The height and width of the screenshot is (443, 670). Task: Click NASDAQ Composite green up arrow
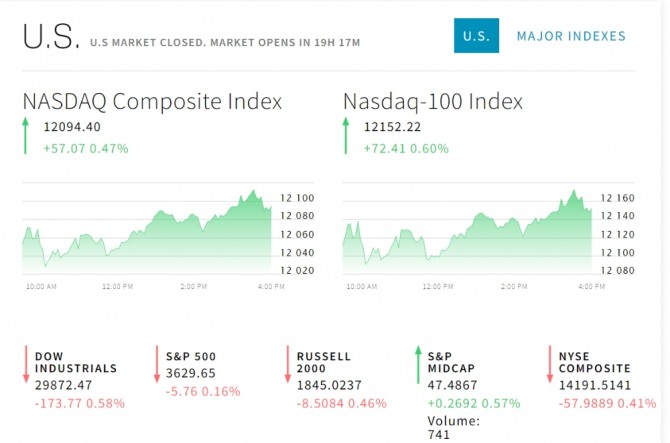pyautogui.click(x=26, y=136)
